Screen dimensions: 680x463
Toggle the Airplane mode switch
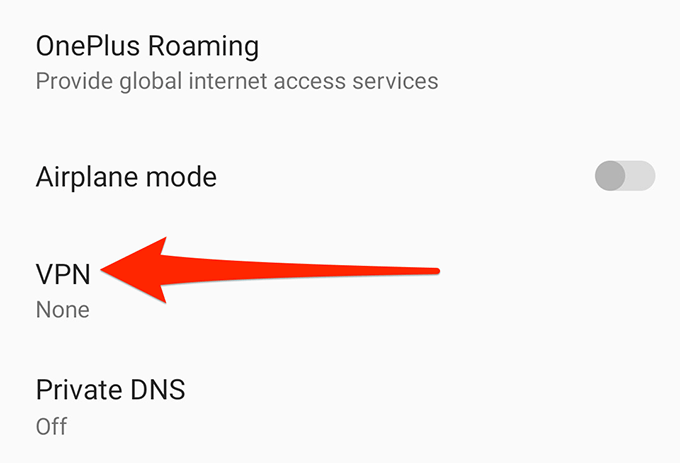tap(625, 176)
